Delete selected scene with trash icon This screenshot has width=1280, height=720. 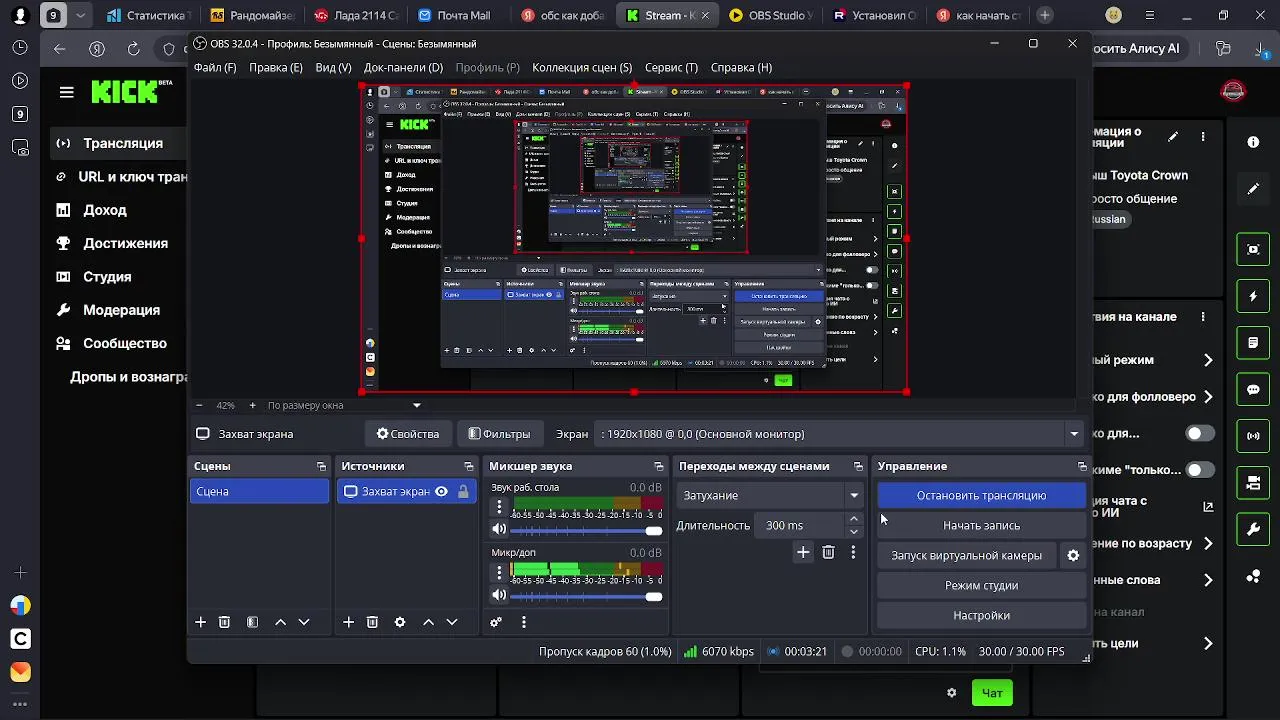(224, 622)
